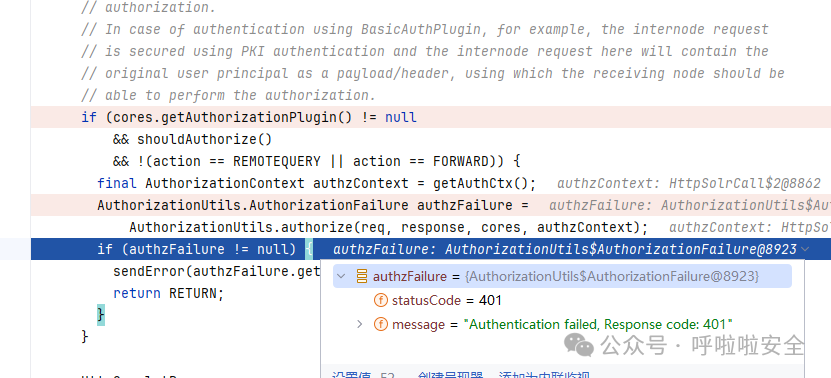This screenshot has width=831, height=378.
Task: Click the authzFailure object icon
Action: point(362,276)
